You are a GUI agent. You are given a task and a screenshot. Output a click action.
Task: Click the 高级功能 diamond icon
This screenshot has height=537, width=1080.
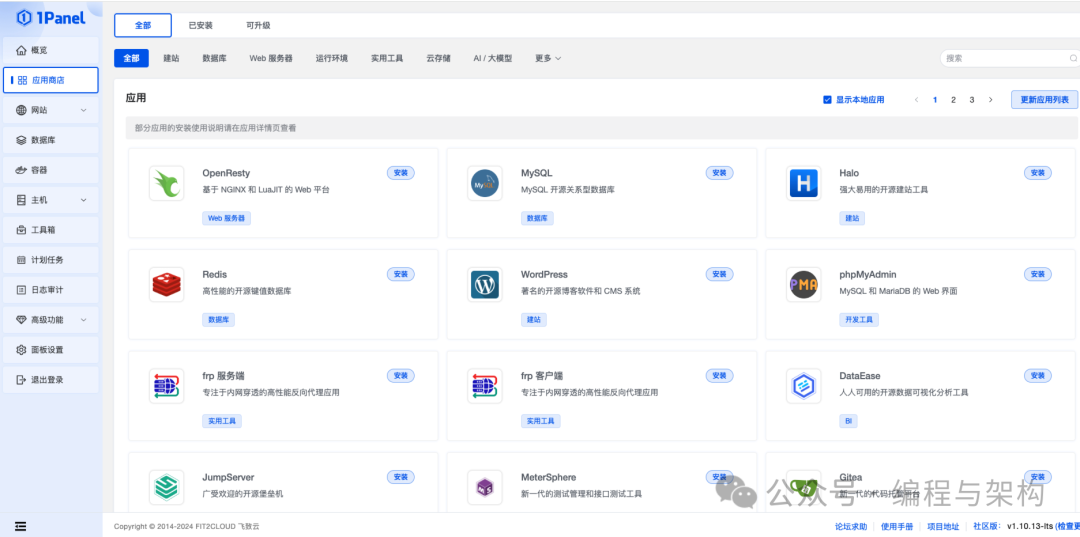21,320
